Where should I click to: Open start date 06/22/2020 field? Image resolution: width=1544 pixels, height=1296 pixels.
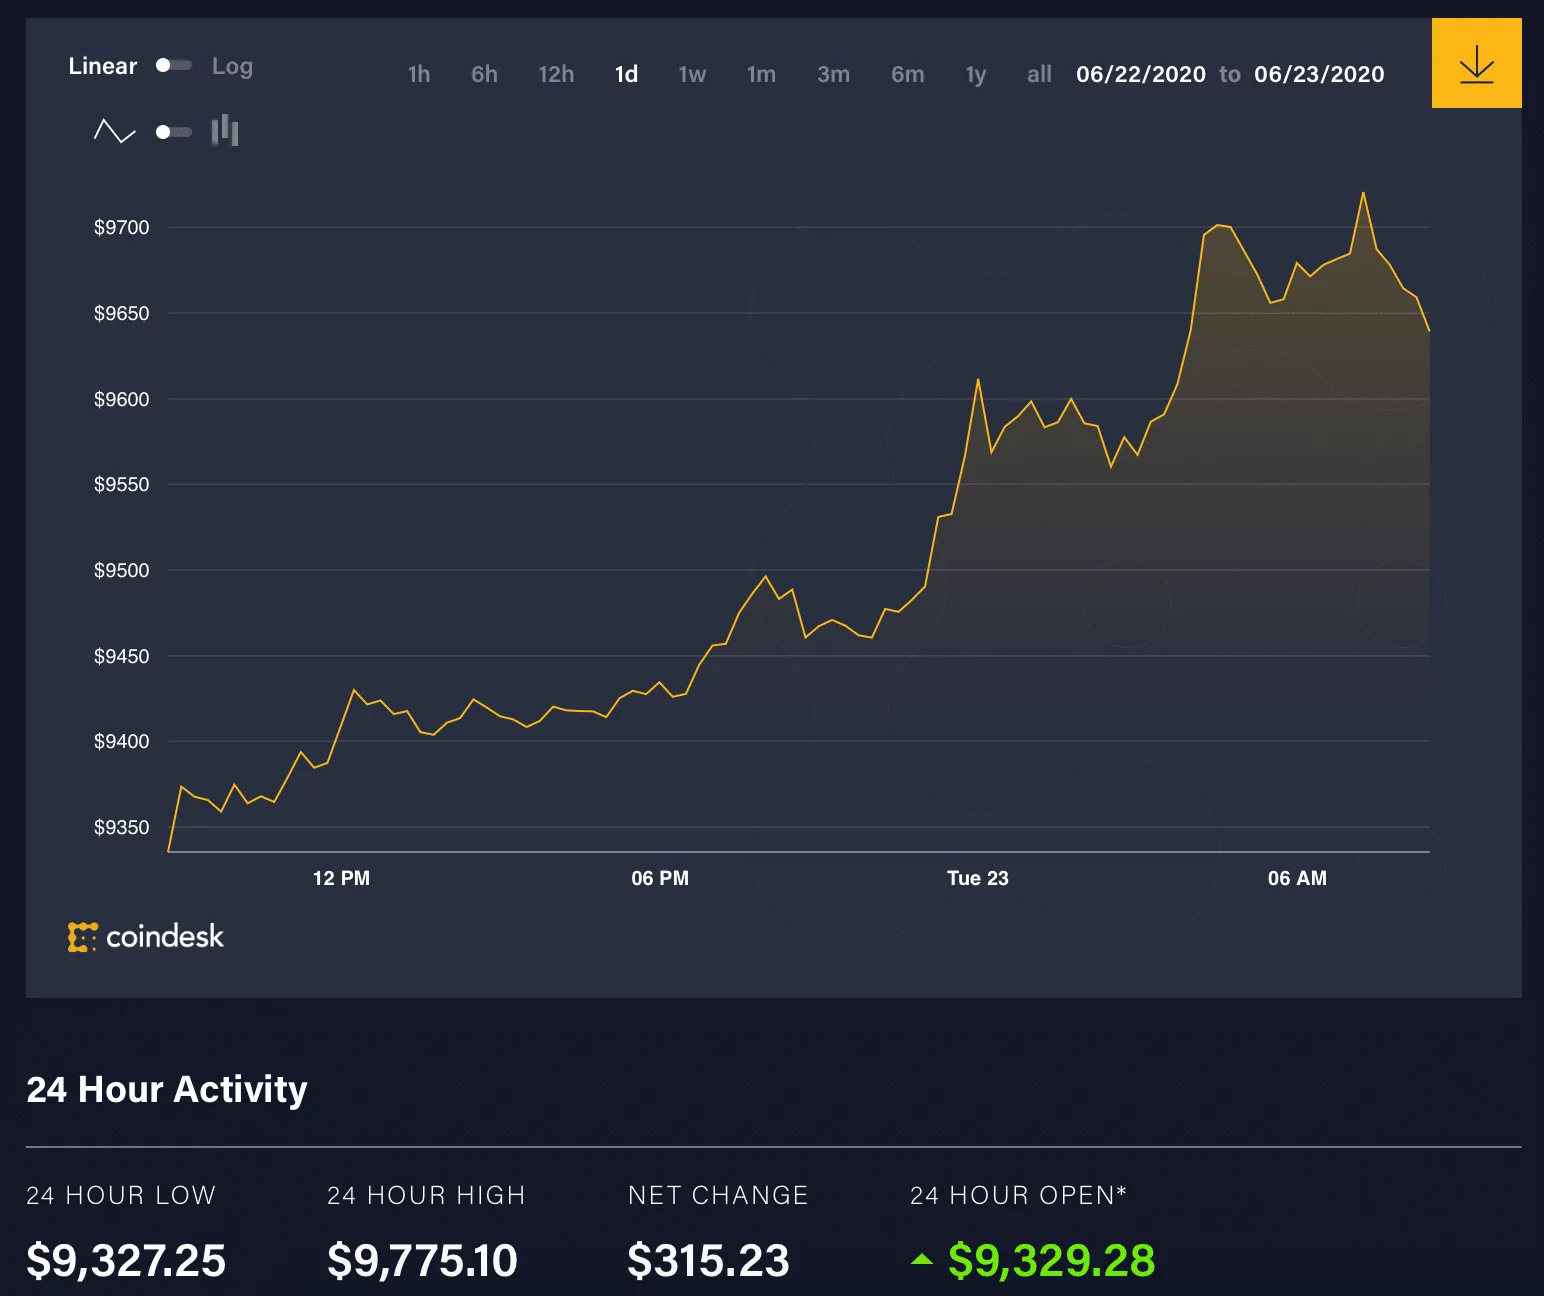tap(1141, 74)
